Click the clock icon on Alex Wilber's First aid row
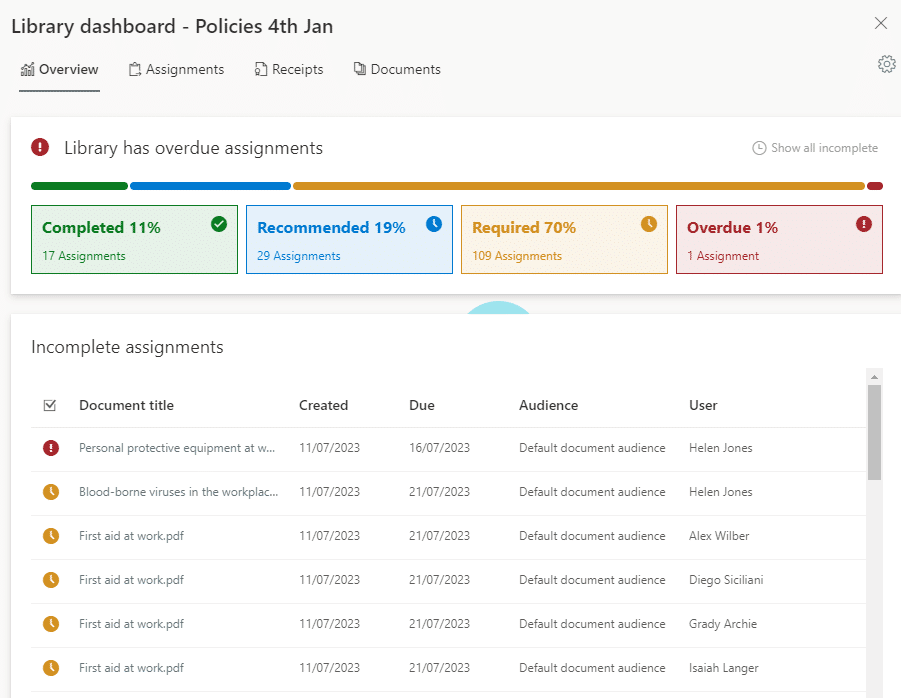Image resolution: width=901 pixels, height=698 pixels. coord(50,535)
